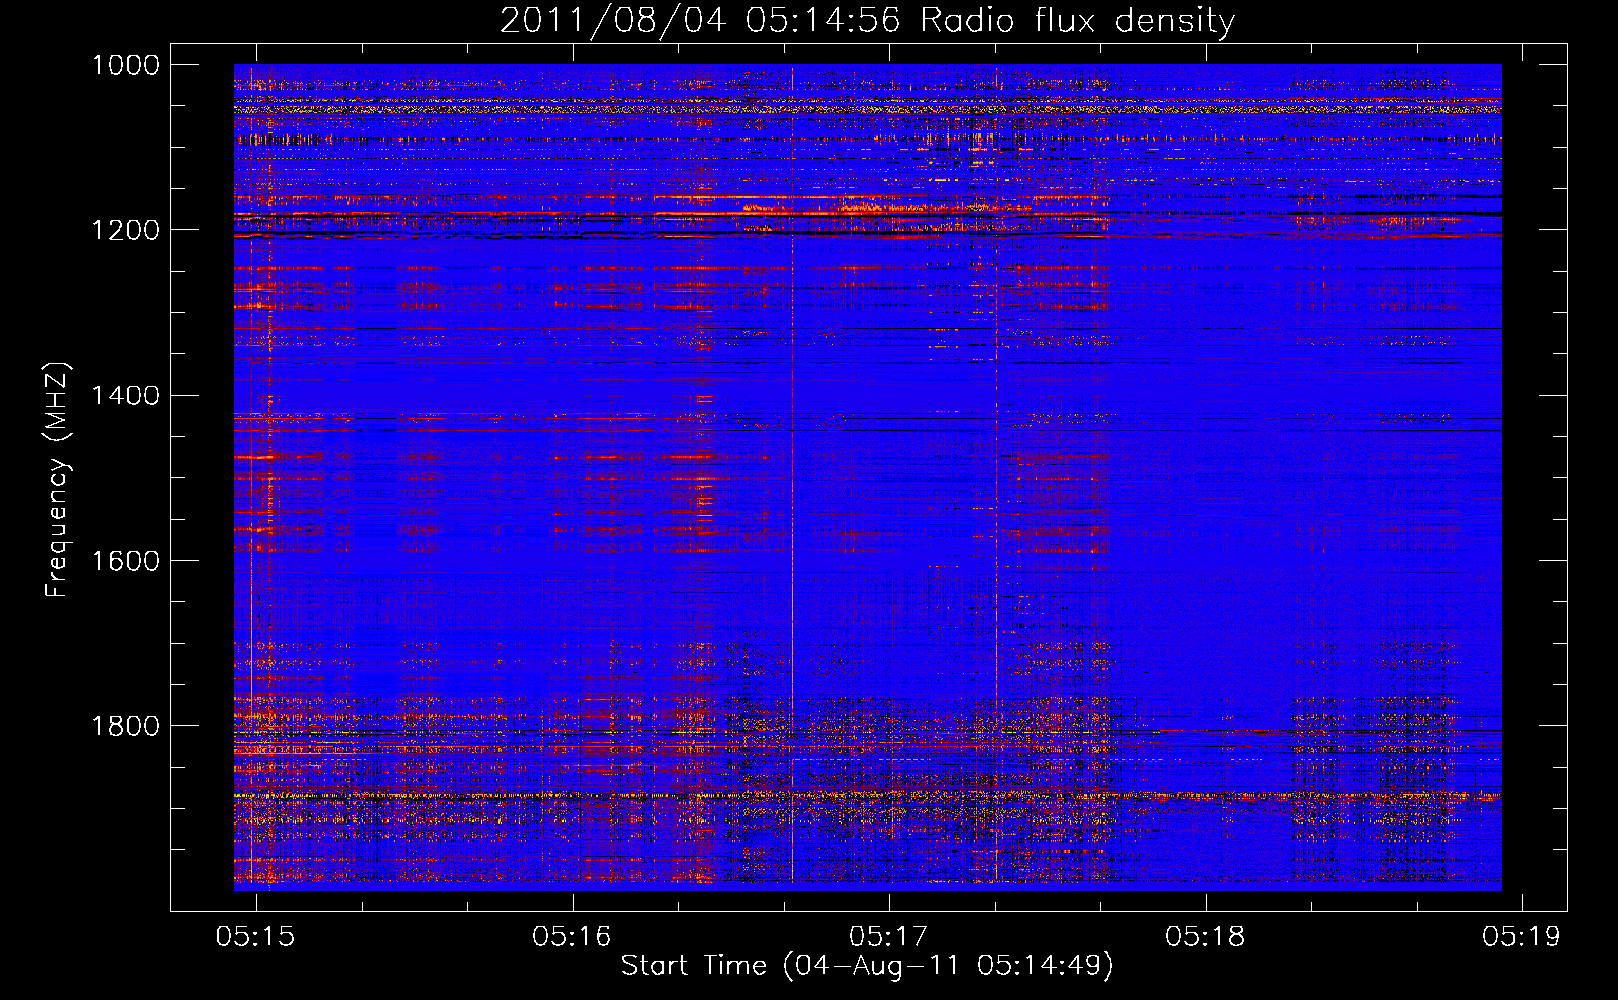Click the plot title "2011/08/04 05:14:56 Radio flux density"
Viewport: 1618px width, 1000px height.
pos(867,20)
